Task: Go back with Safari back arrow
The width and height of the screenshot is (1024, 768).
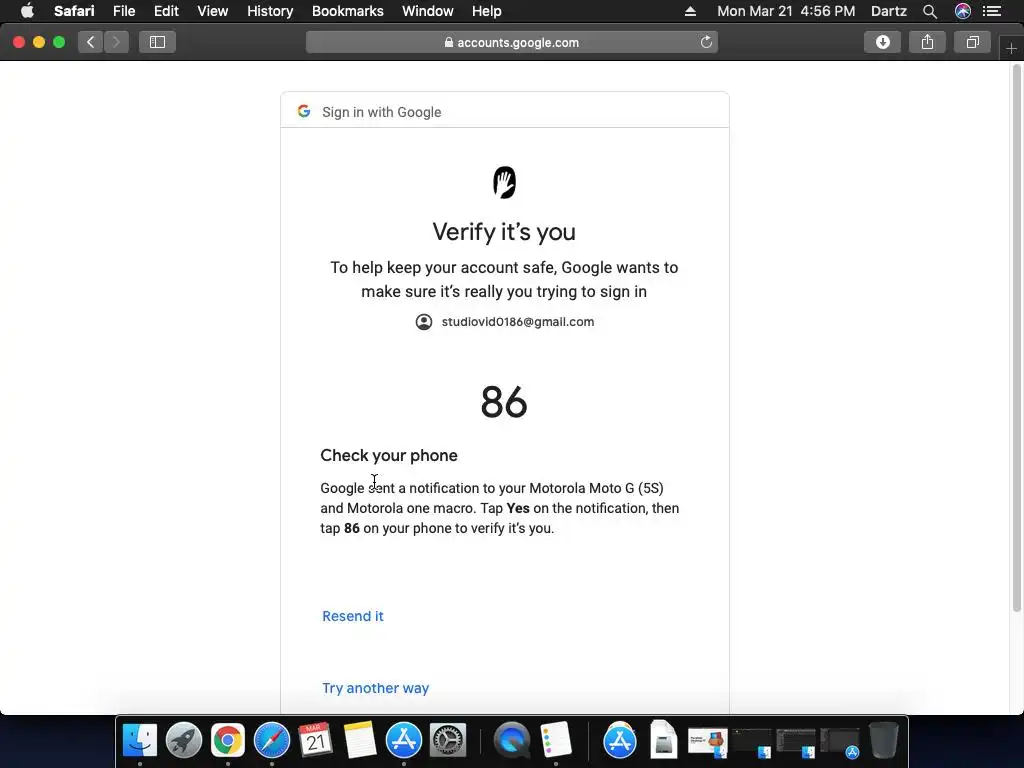Action: (x=91, y=42)
